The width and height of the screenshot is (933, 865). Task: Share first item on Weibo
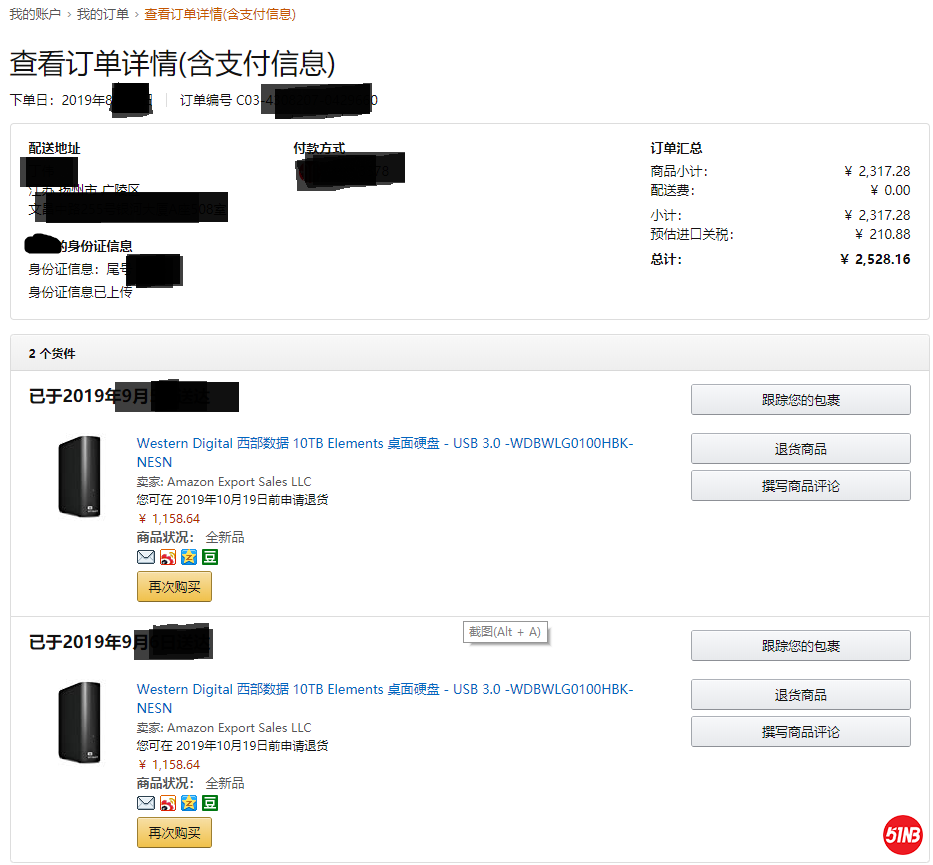[x=167, y=557]
